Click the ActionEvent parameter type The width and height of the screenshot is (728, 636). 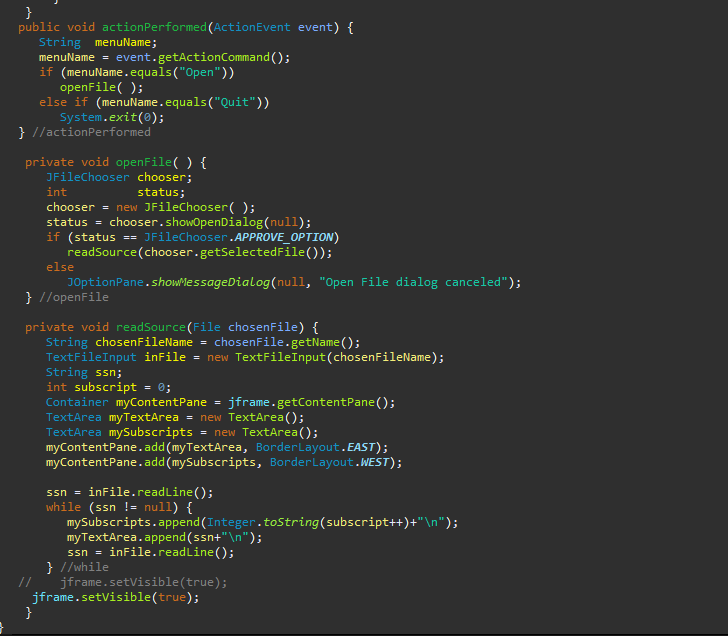point(252,27)
